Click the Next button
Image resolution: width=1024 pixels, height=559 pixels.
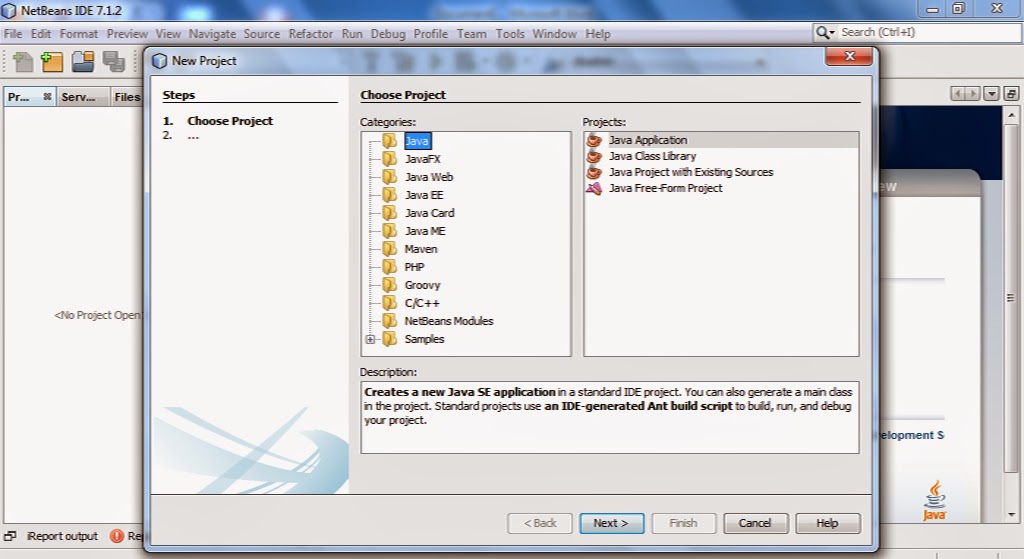point(611,523)
